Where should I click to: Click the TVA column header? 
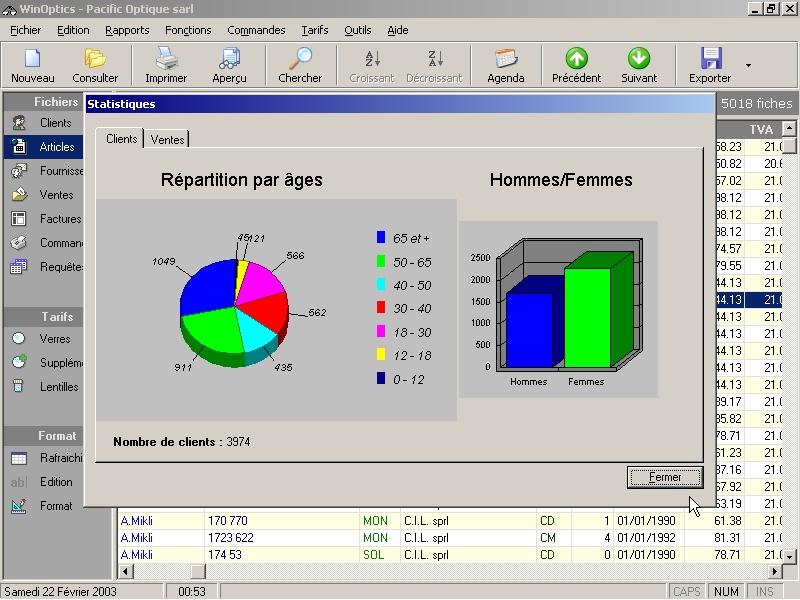tap(761, 130)
